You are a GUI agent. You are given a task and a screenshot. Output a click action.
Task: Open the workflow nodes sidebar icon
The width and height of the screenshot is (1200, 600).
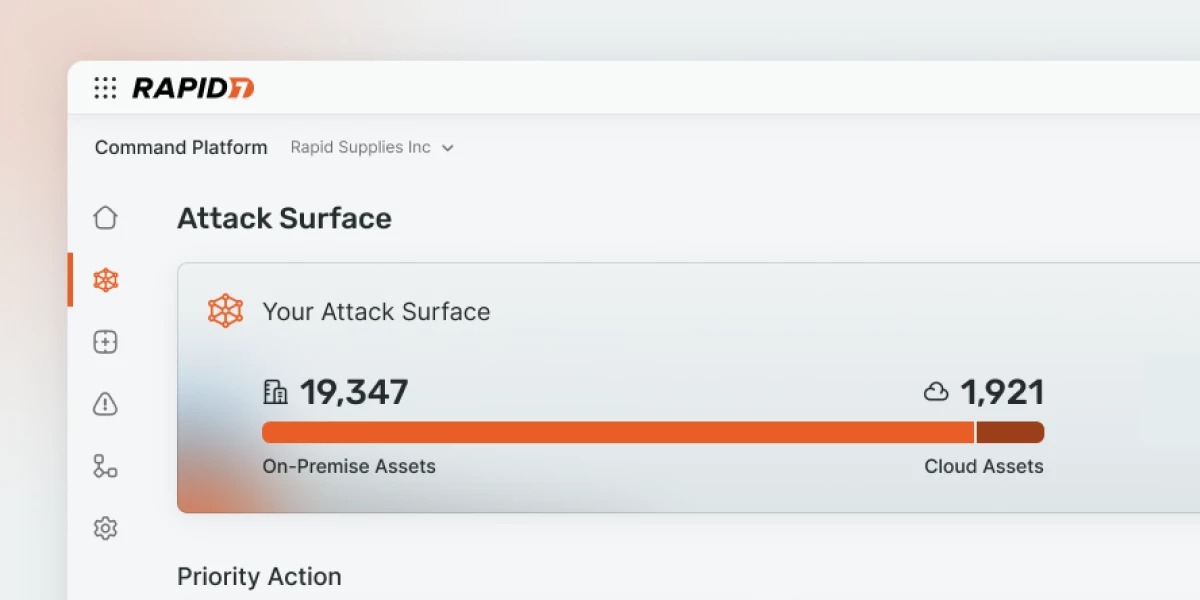coord(105,466)
